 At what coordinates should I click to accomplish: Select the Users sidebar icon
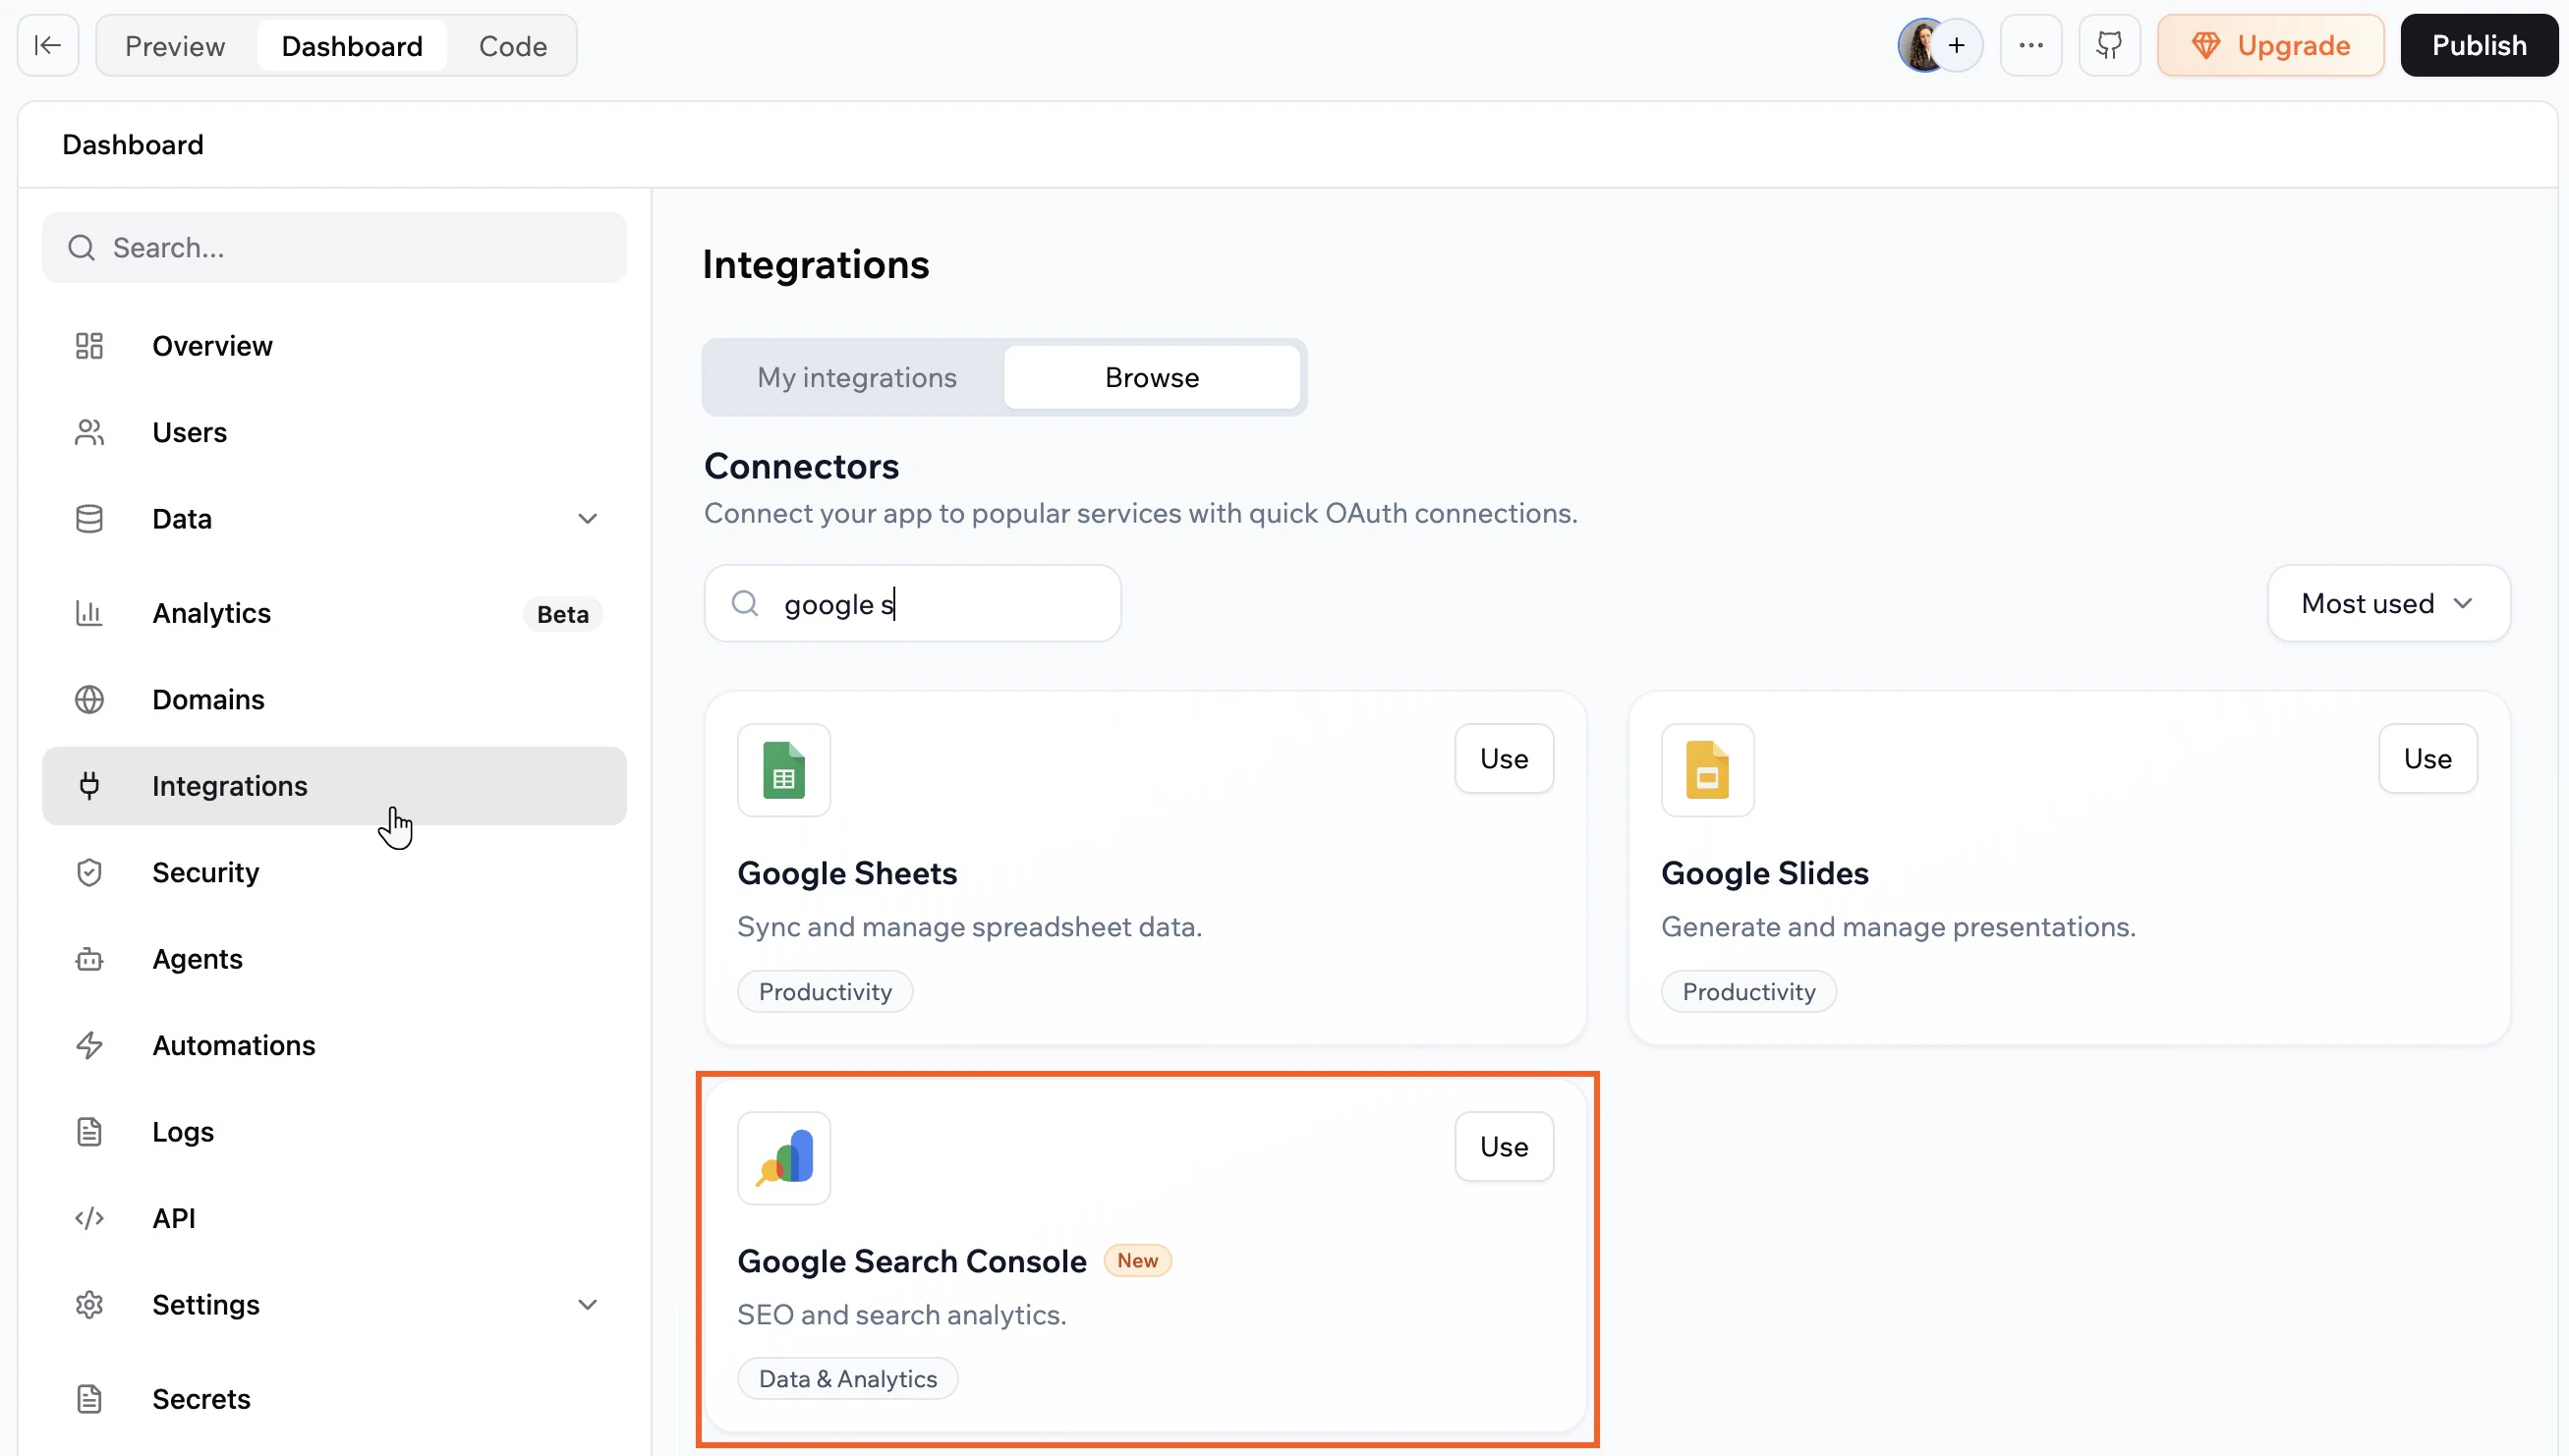pos(89,432)
